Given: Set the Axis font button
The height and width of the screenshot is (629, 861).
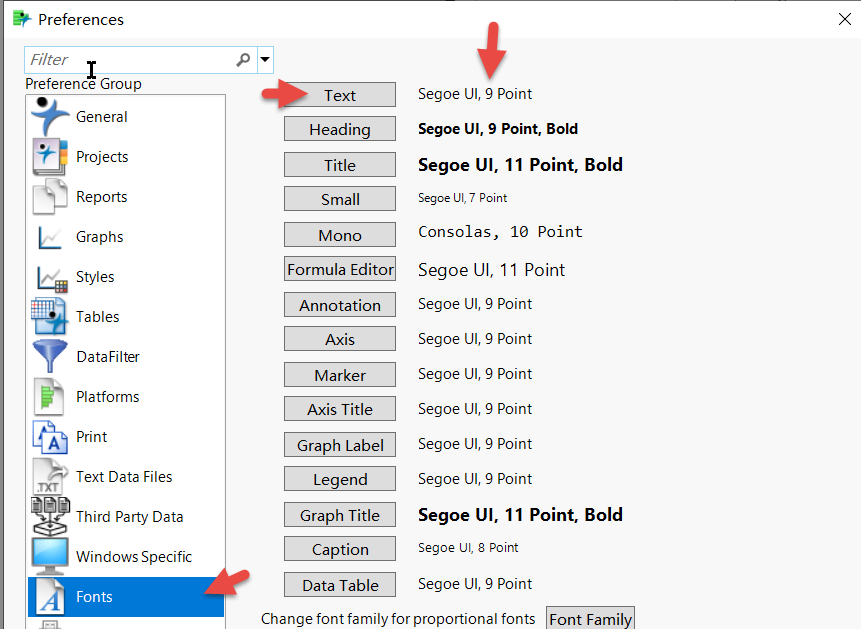Looking at the screenshot, I should (x=340, y=339).
